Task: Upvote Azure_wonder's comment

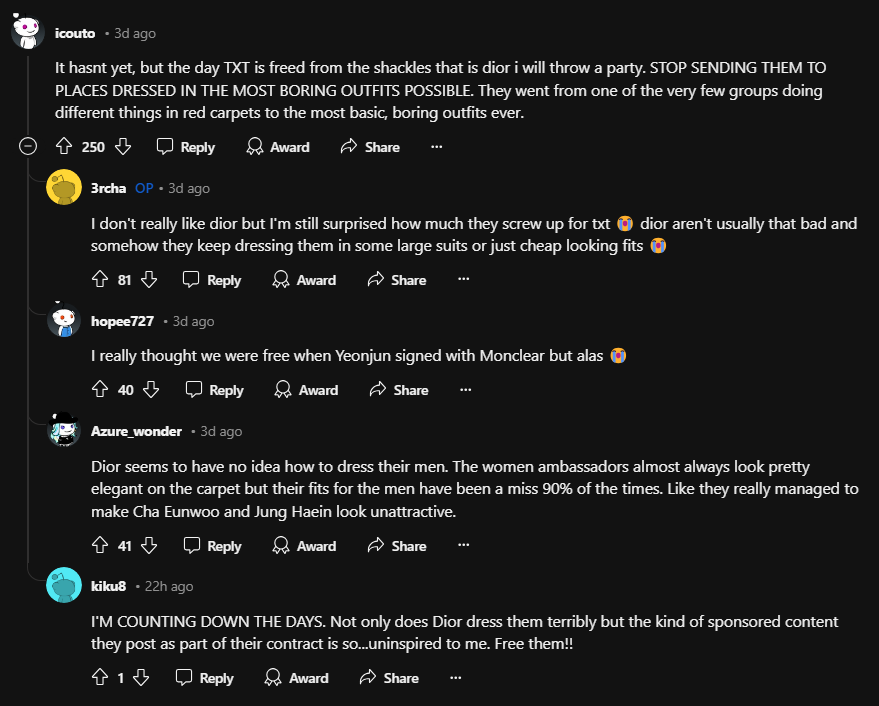Action: [x=100, y=546]
